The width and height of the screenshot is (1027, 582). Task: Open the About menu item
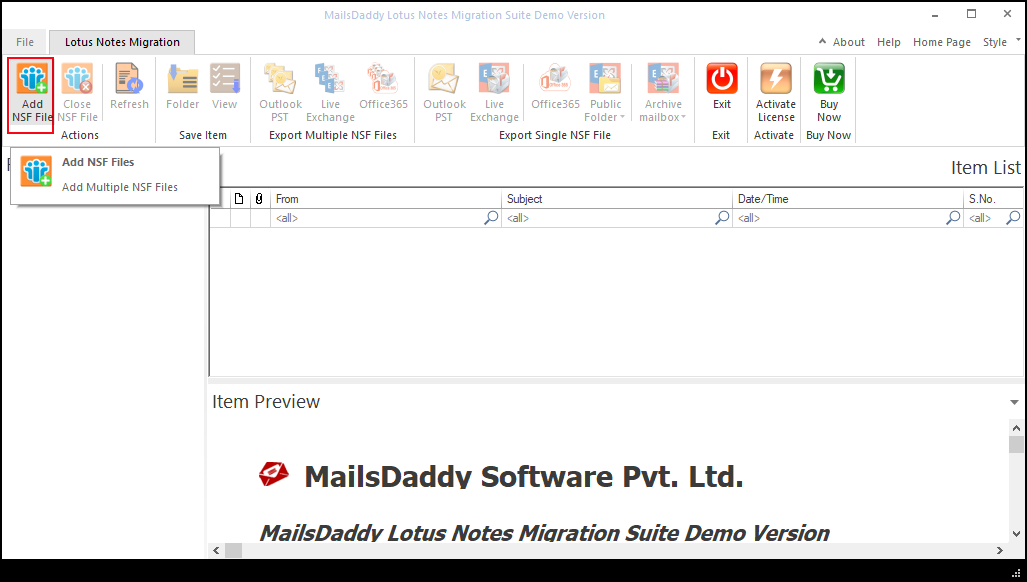click(x=848, y=42)
